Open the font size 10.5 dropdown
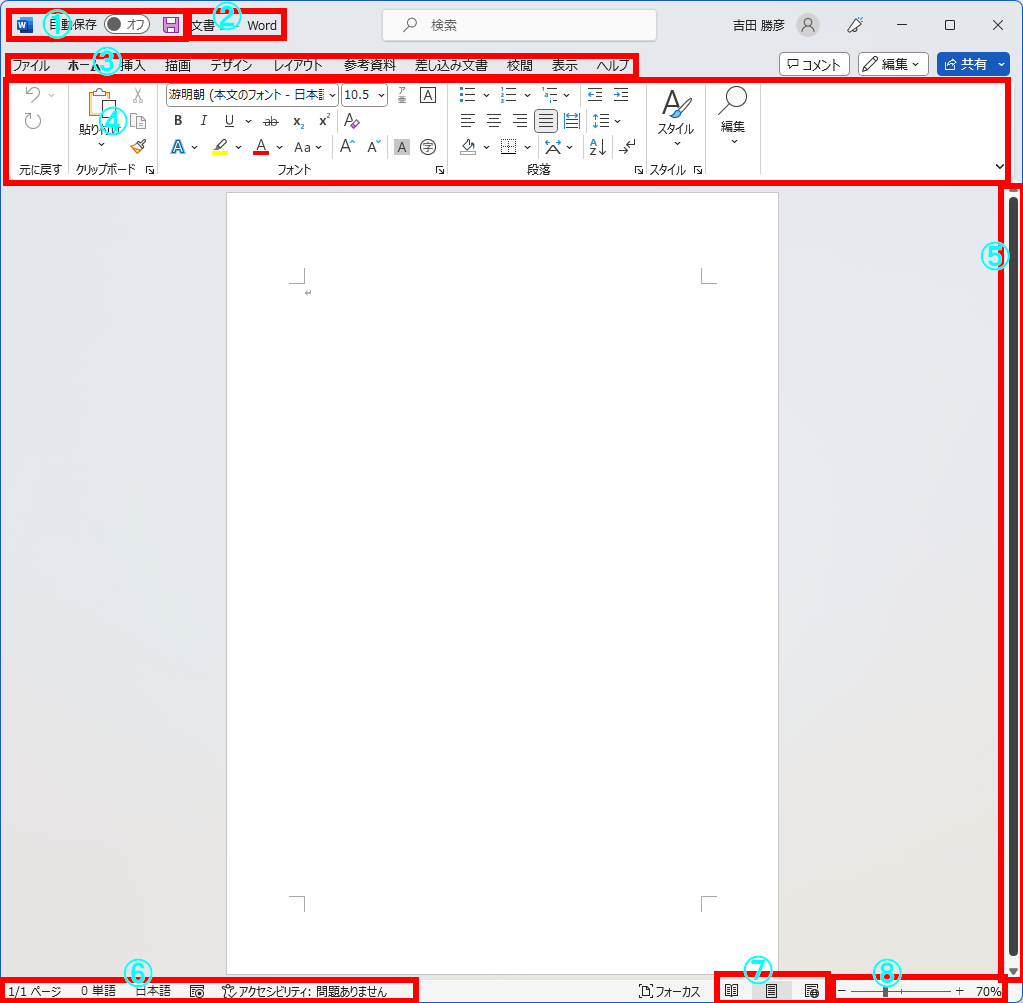 (x=382, y=95)
